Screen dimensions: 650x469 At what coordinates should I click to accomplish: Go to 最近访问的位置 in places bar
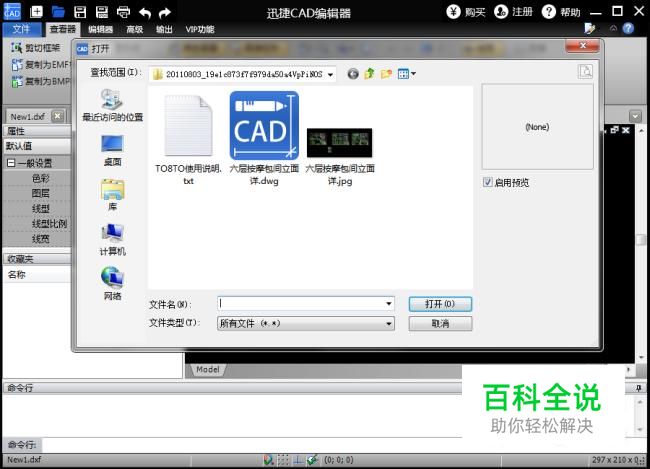click(x=112, y=104)
